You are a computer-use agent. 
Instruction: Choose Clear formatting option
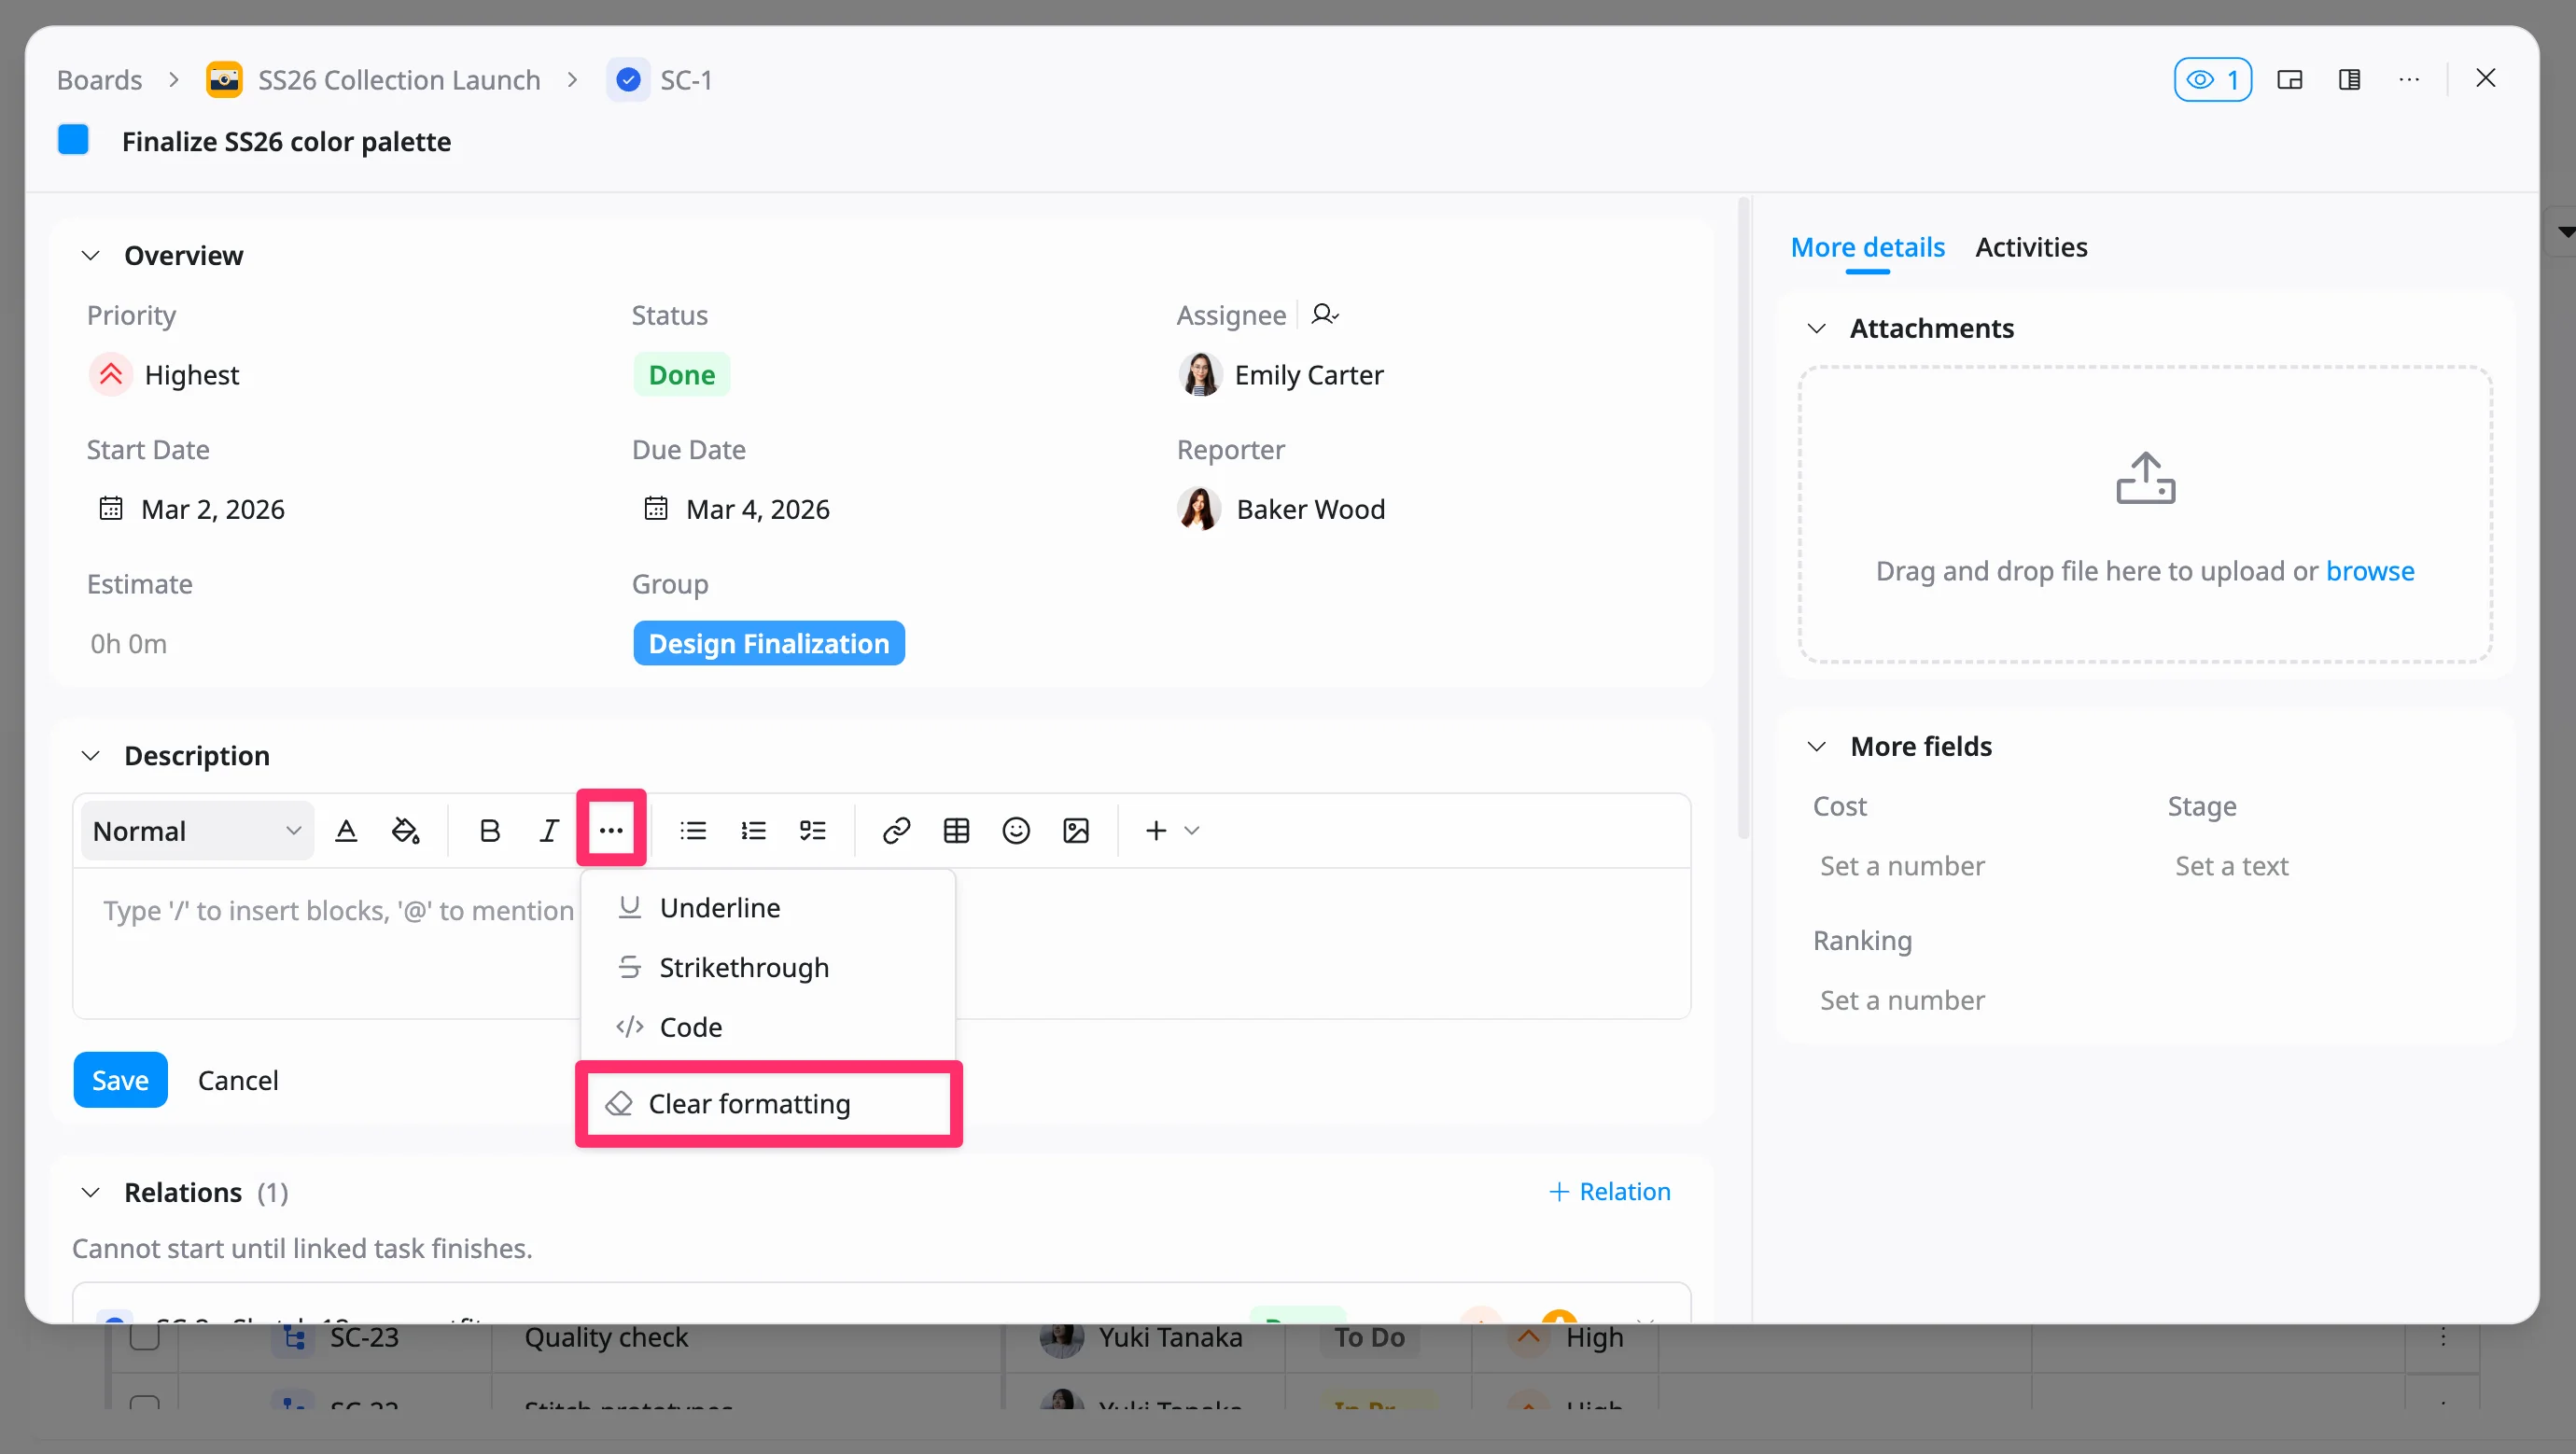pos(768,1103)
